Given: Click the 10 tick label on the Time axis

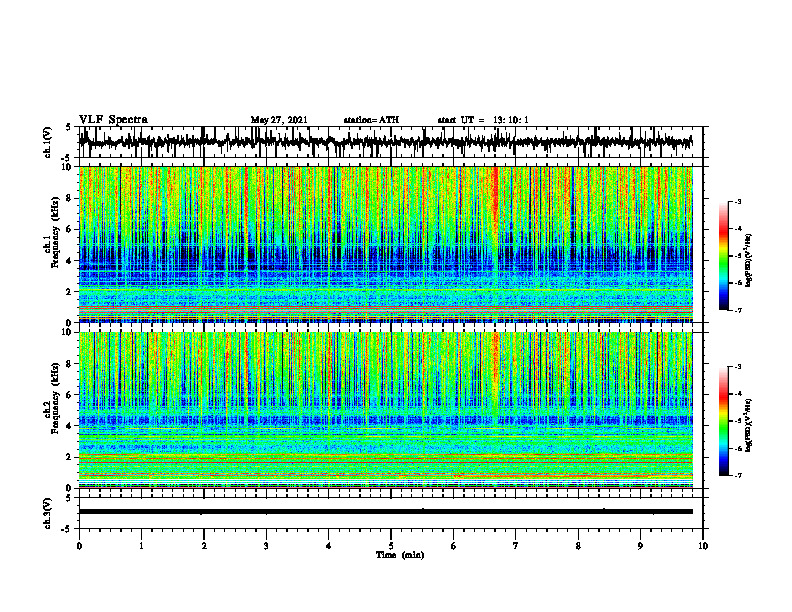Looking at the screenshot, I should (x=703, y=546).
